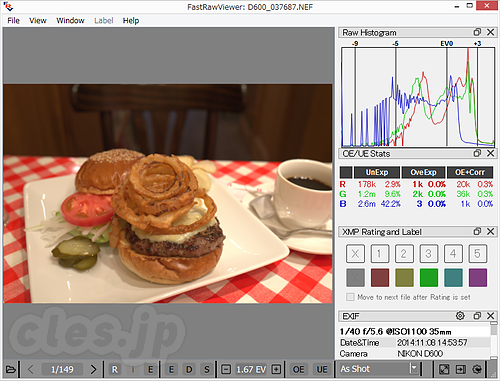Close the EXIF panel

tap(490, 316)
